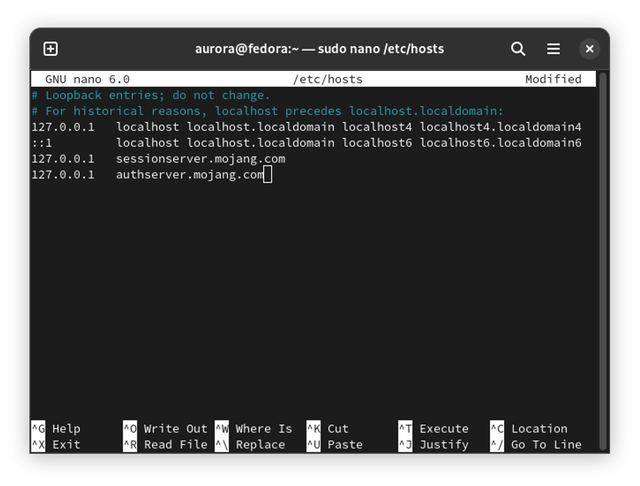The height and width of the screenshot is (486, 640).
Task: Click the ^T Execute shortcut
Action: (x=433, y=428)
